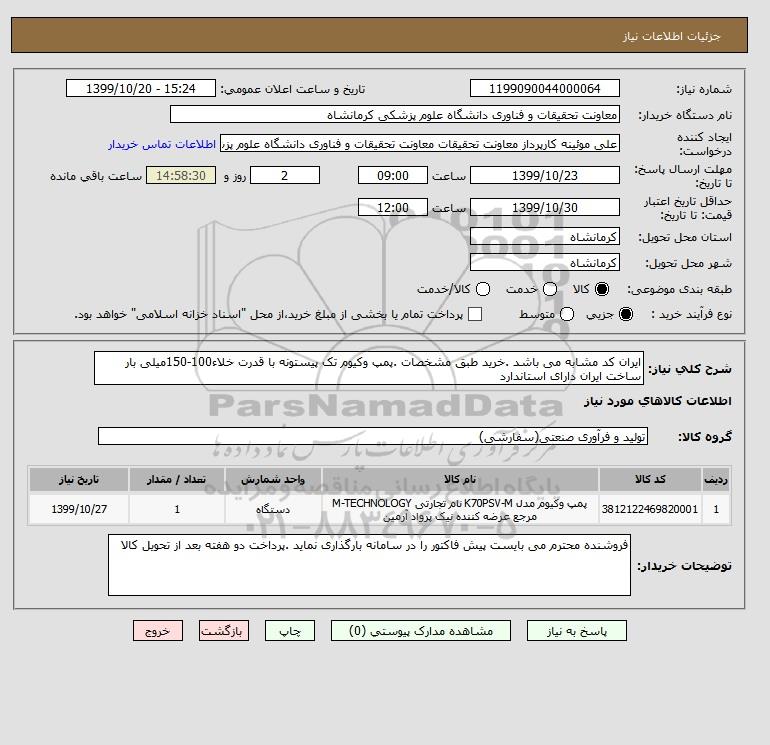Click the product name cell K70PSV-M
The height and width of the screenshot is (745, 770).
tap(460, 509)
